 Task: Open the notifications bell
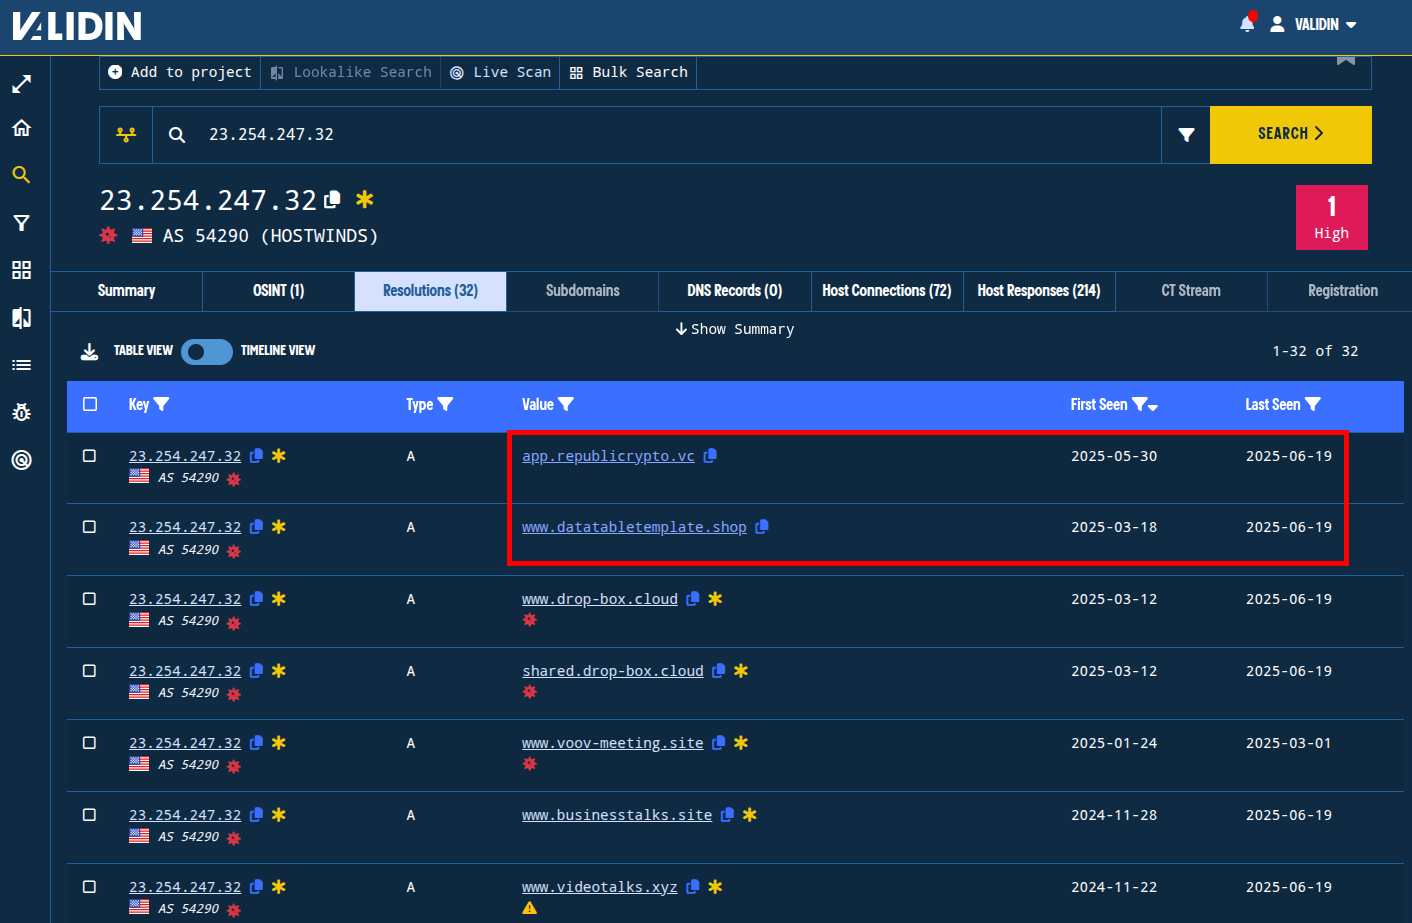1247,23
